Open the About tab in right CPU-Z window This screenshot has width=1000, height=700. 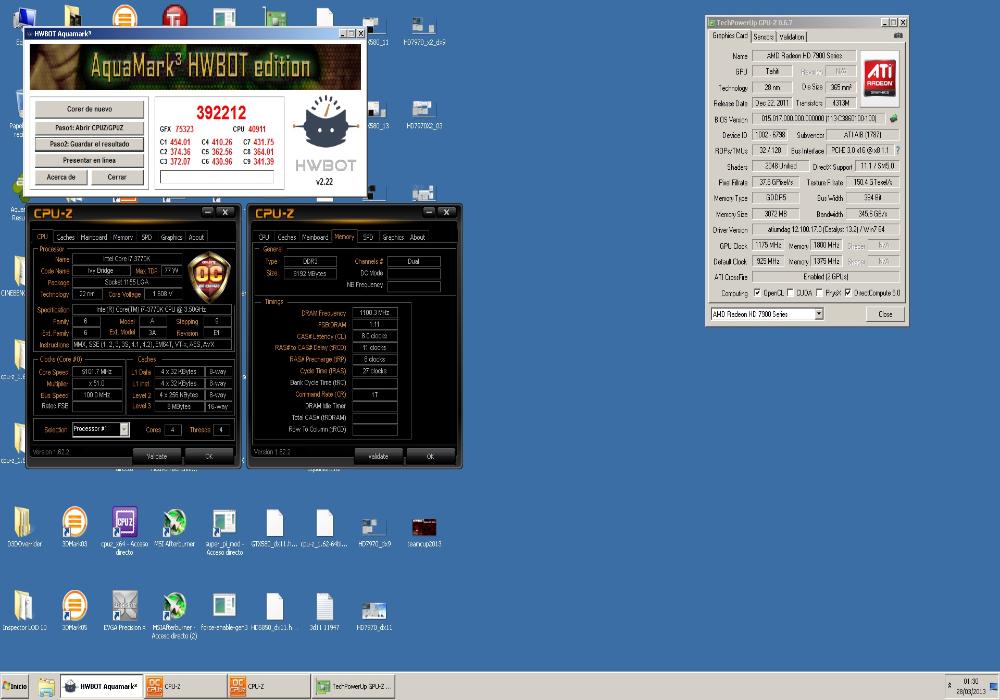pyautogui.click(x=417, y=237)
